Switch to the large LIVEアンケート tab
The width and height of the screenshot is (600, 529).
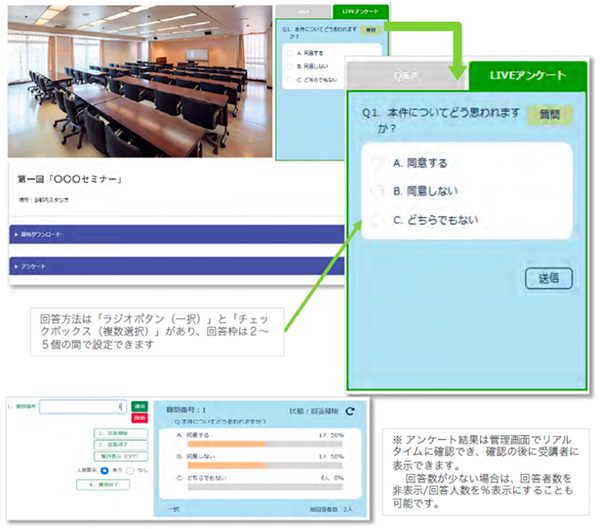pos(519,75)
